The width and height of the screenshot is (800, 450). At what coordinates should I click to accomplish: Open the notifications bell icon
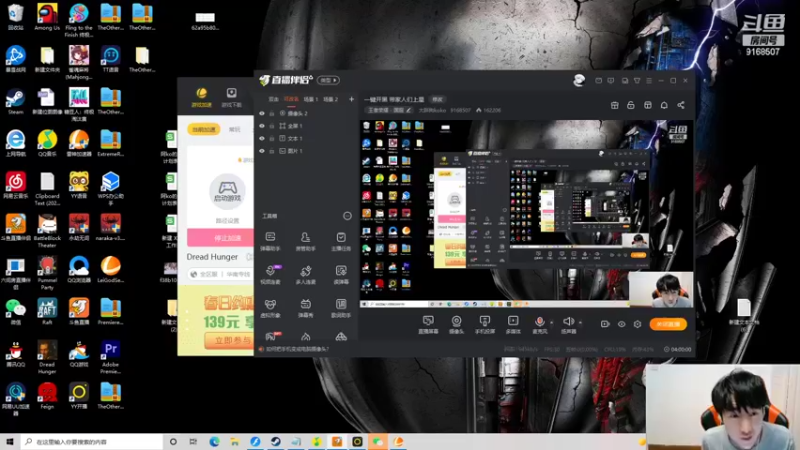tap(664, 105)
